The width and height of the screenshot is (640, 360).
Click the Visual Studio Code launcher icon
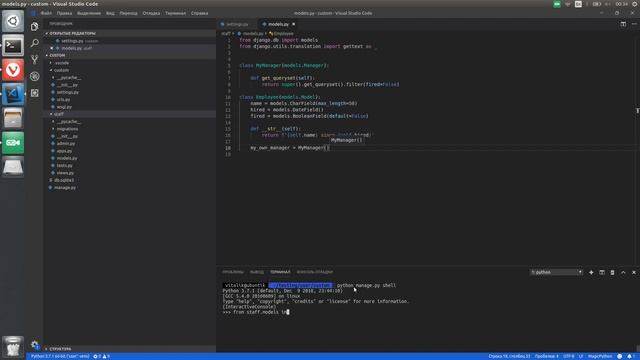pos(13,94)
